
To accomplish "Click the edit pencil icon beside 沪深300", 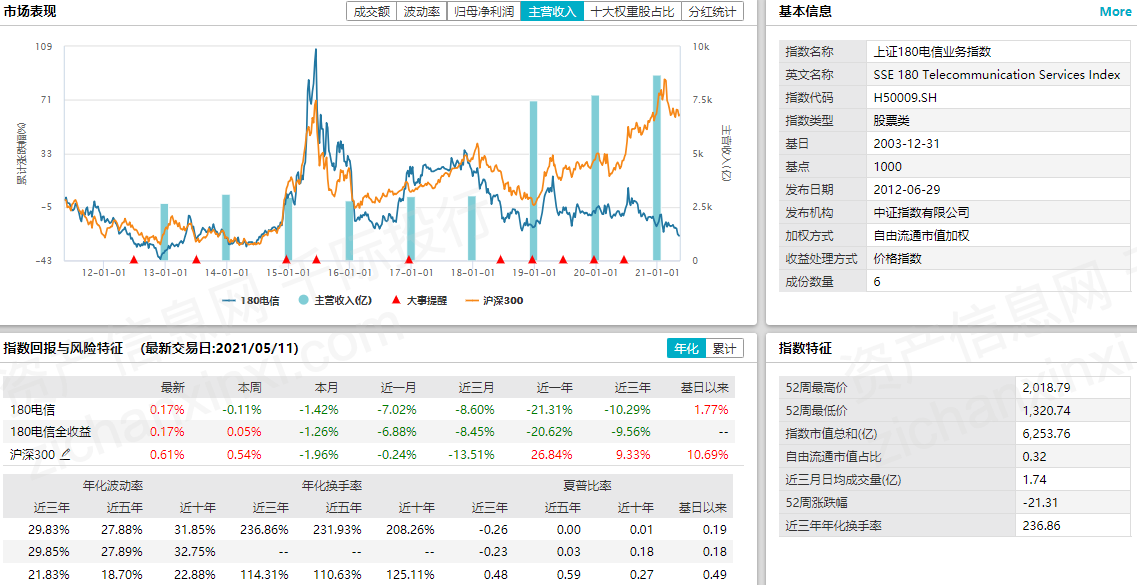I will (66, 455).
